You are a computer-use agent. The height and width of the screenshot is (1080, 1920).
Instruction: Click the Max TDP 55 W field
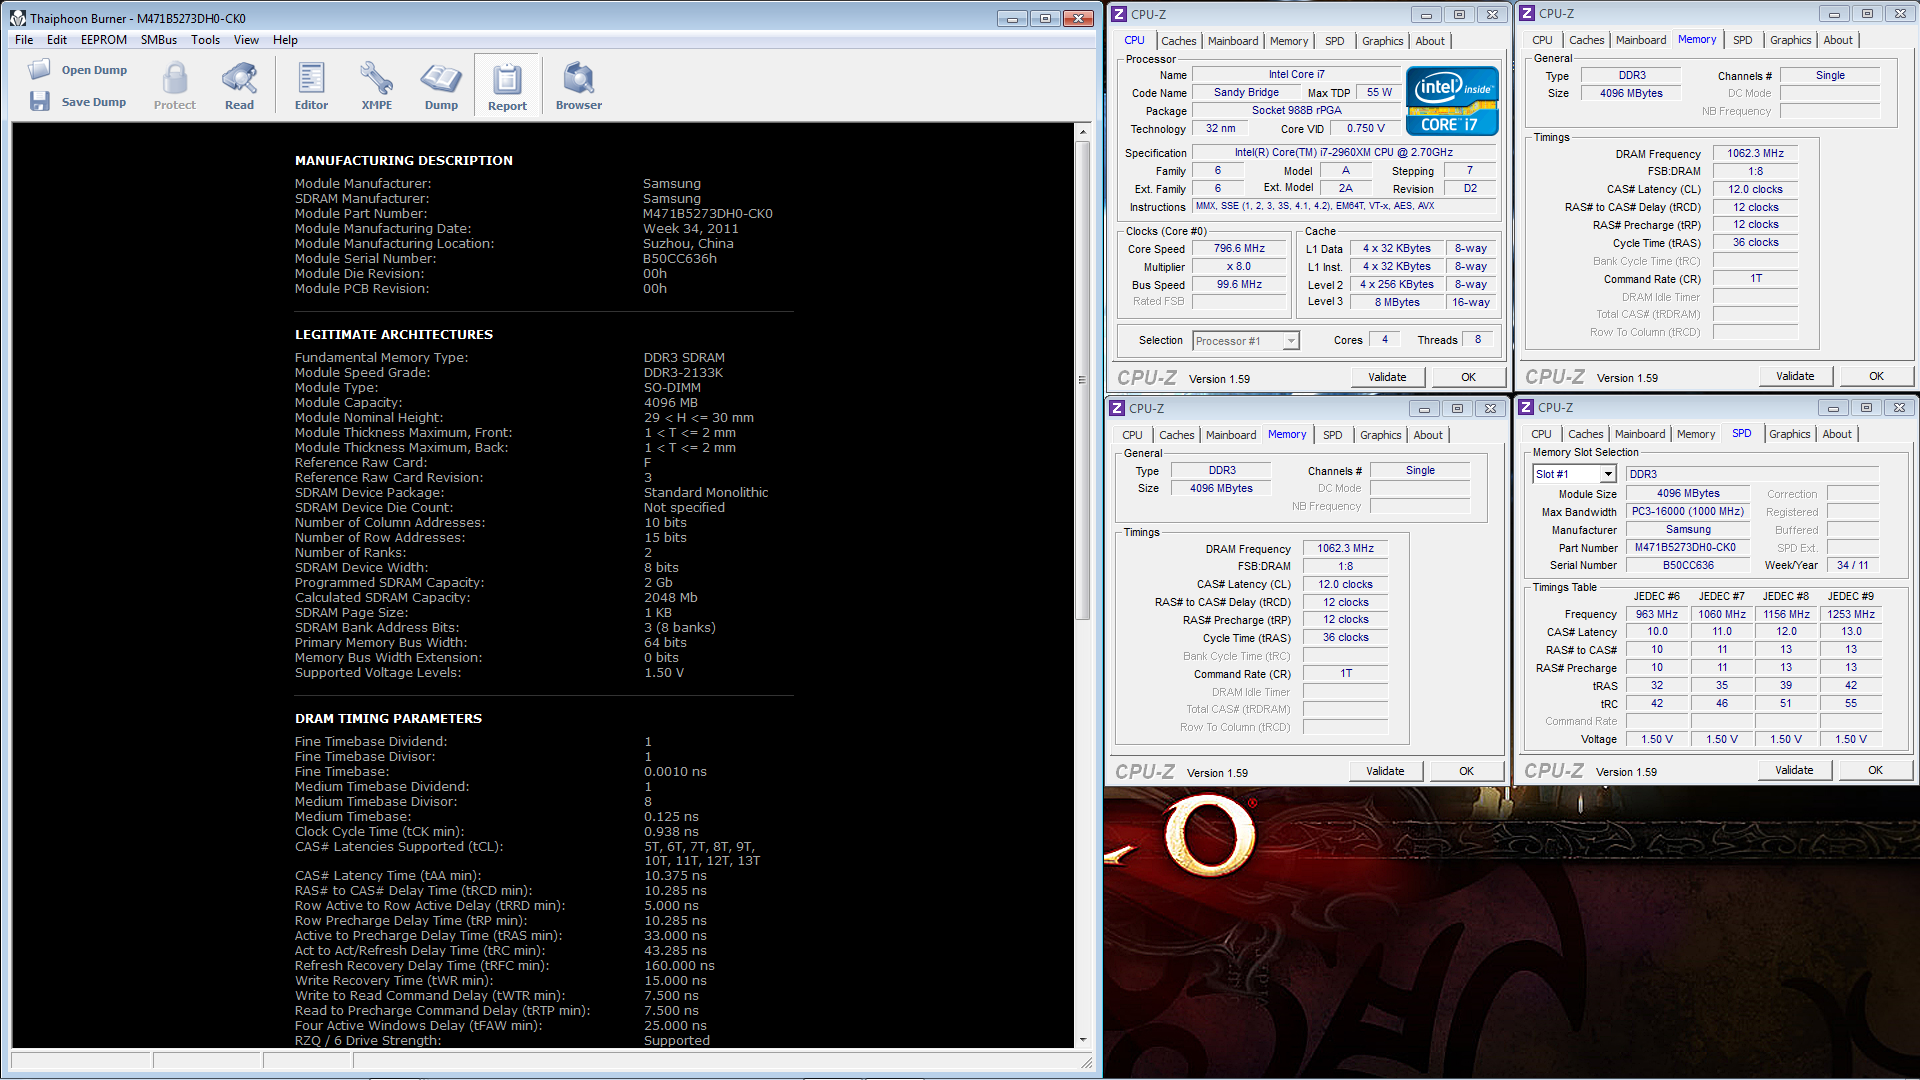tap(1379, 92)
